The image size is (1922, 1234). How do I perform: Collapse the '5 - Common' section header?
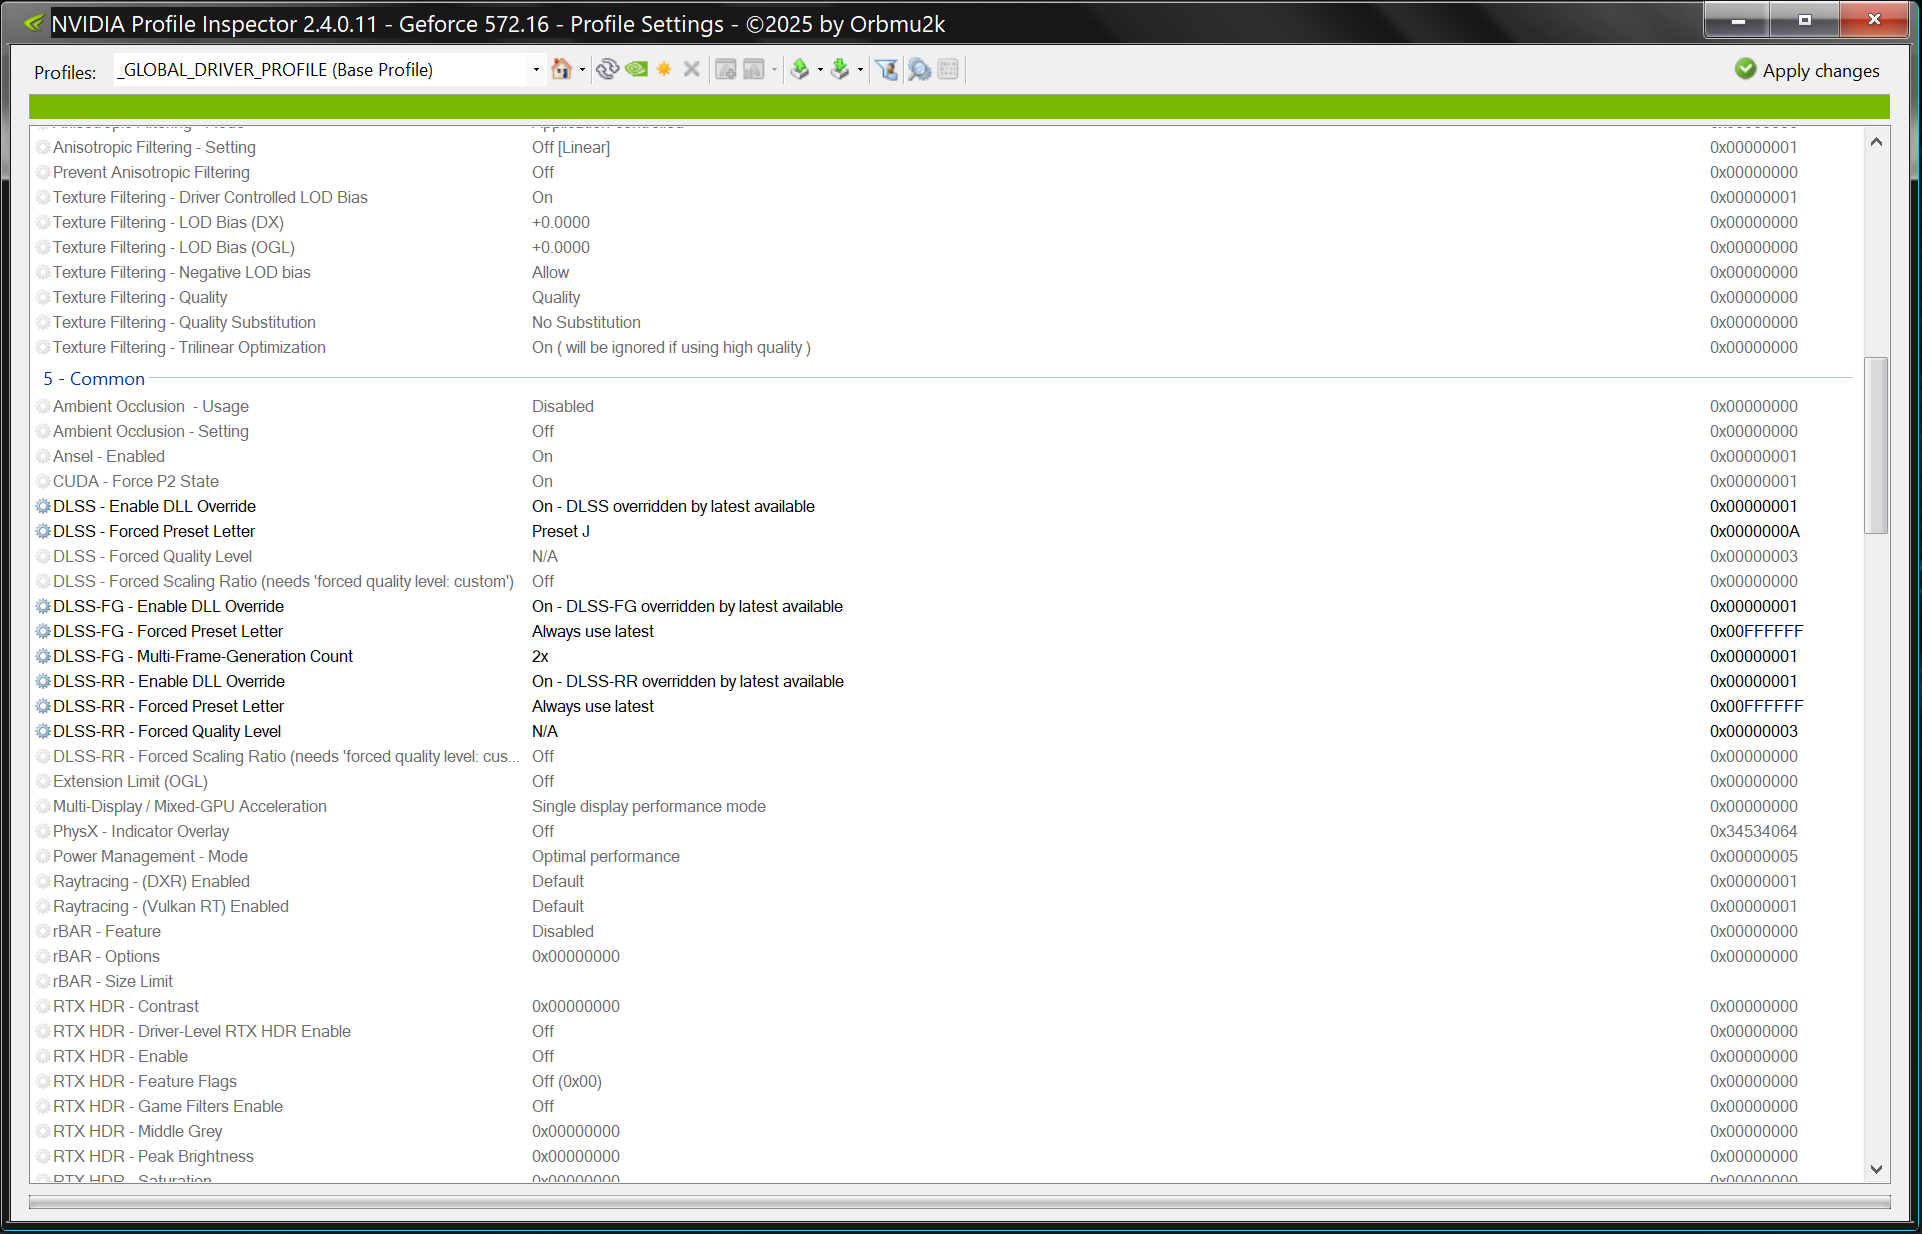pos(94,379)
